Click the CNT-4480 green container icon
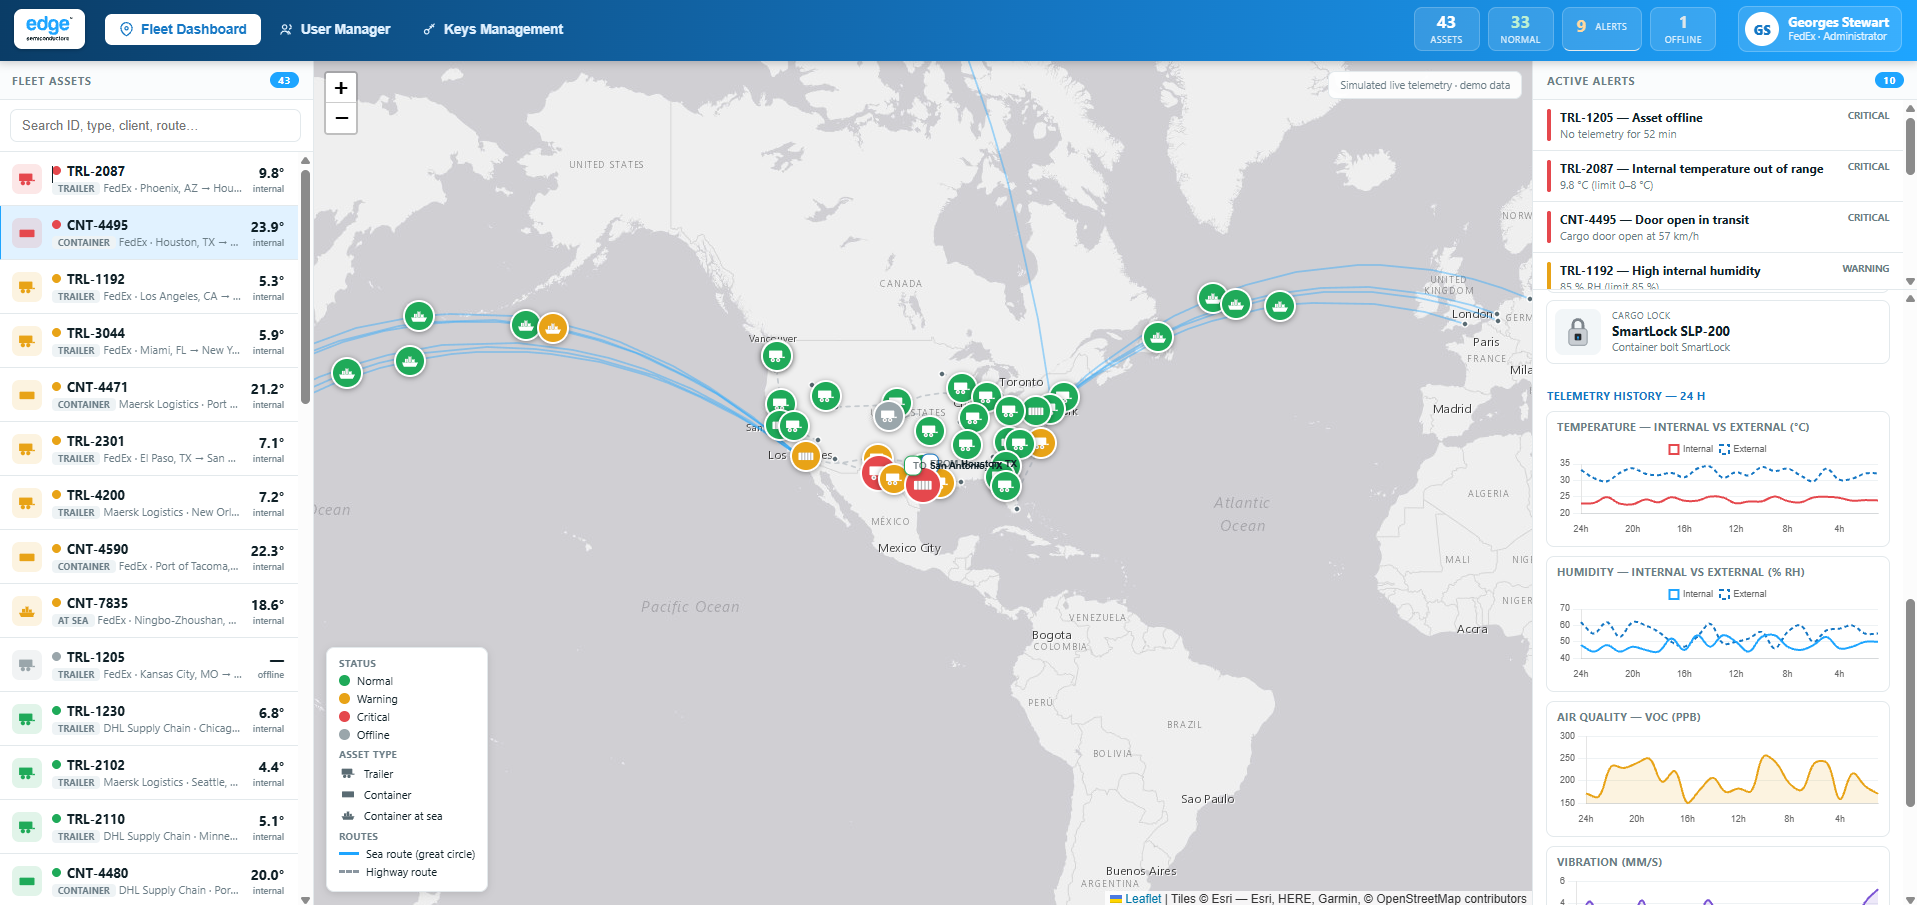Viewport: 1917px width, 905px height. coord(27,881)
